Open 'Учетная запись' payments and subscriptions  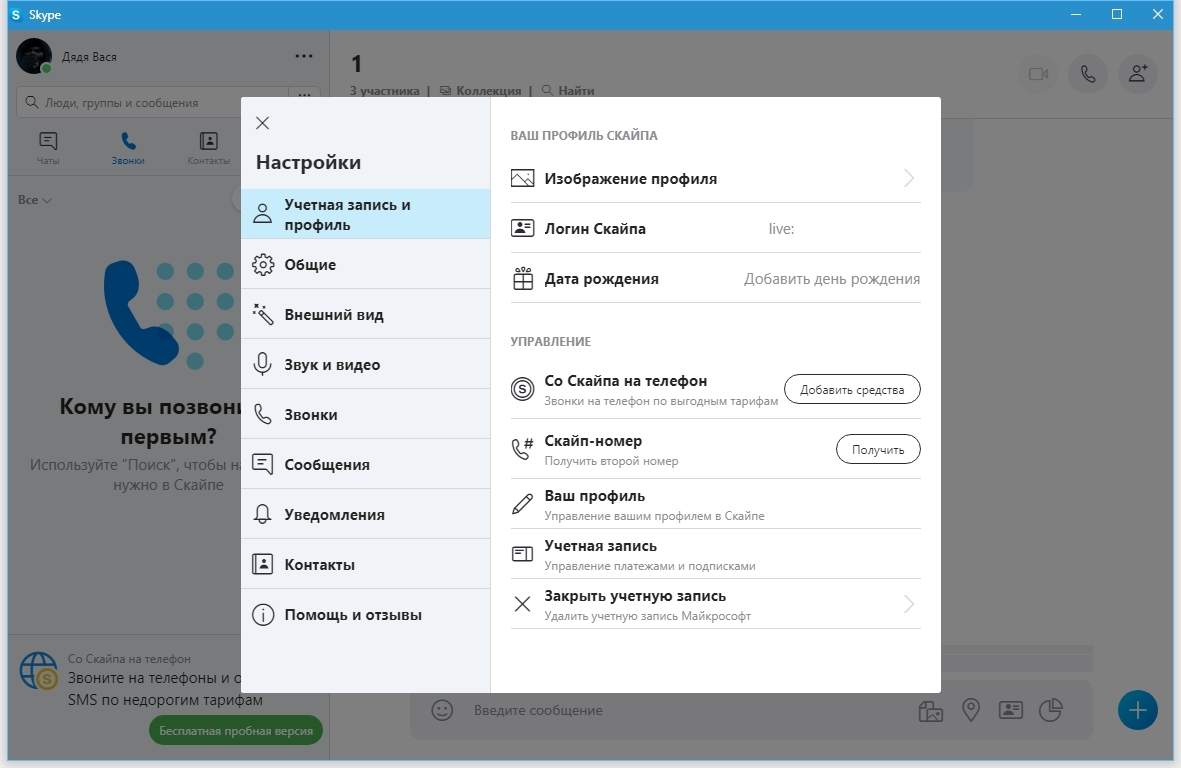pos(716,554)
